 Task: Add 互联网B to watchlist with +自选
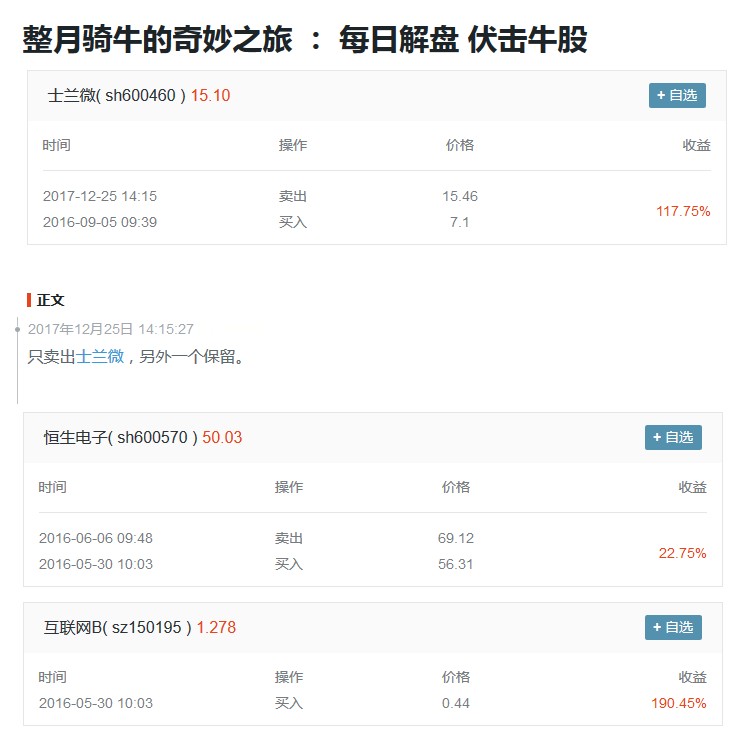(x=673, y=627)
